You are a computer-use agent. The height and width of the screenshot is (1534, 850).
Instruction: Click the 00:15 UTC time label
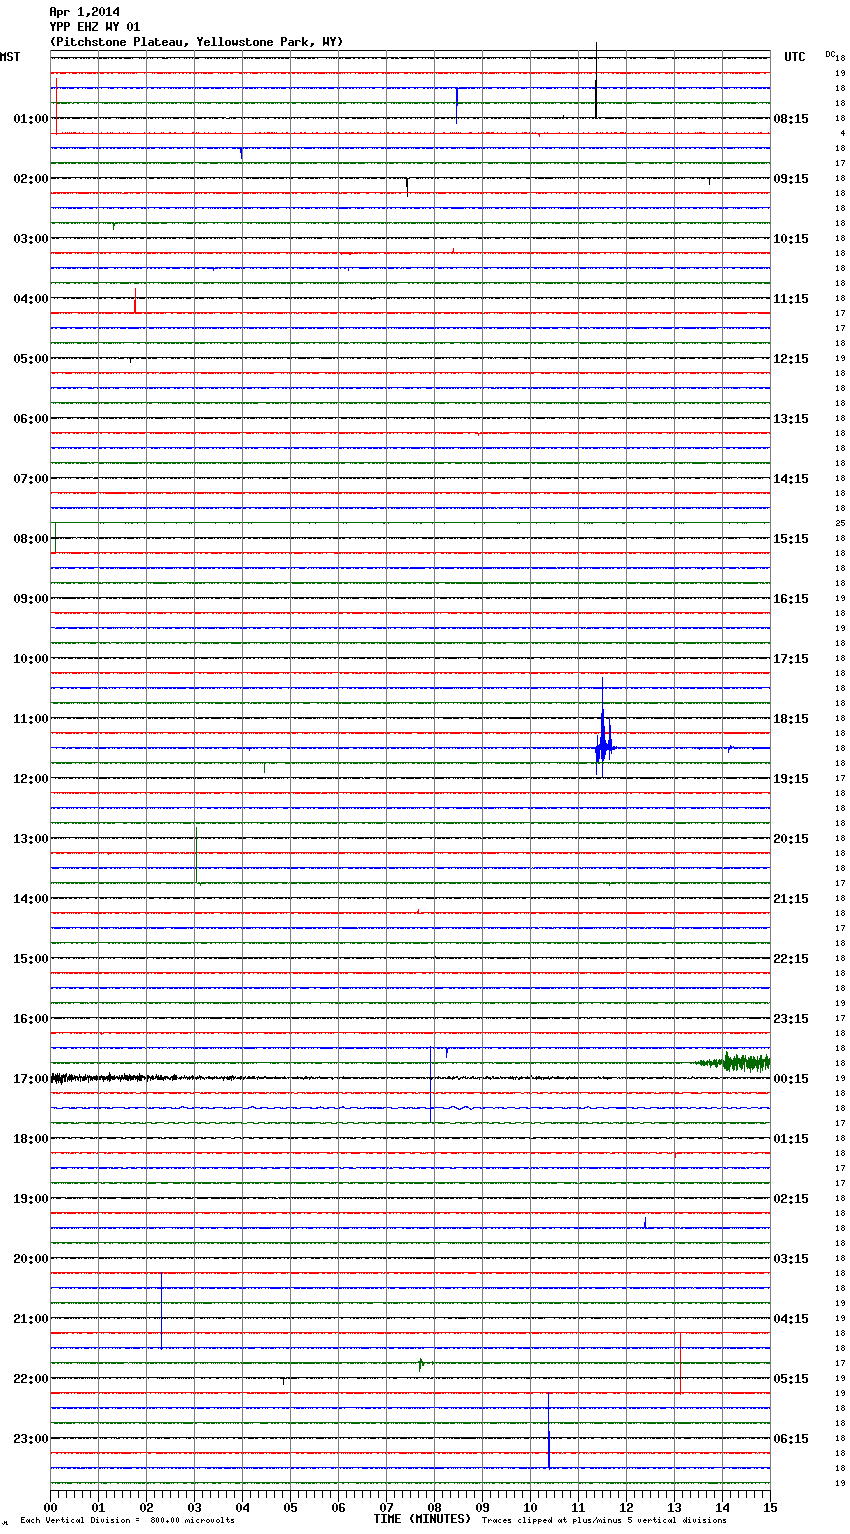pyautogui.click(x=791, y=1078)
